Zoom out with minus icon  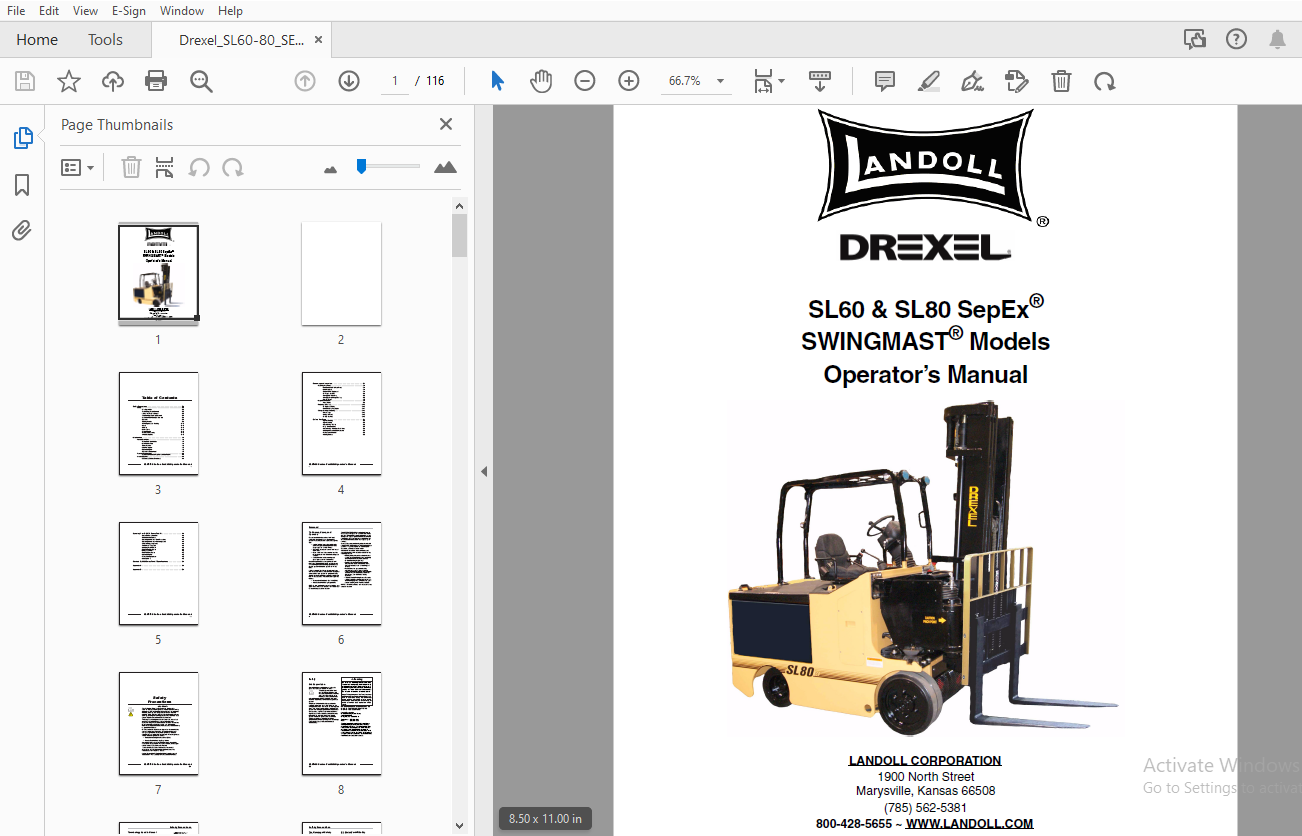[x=585, y=81]
